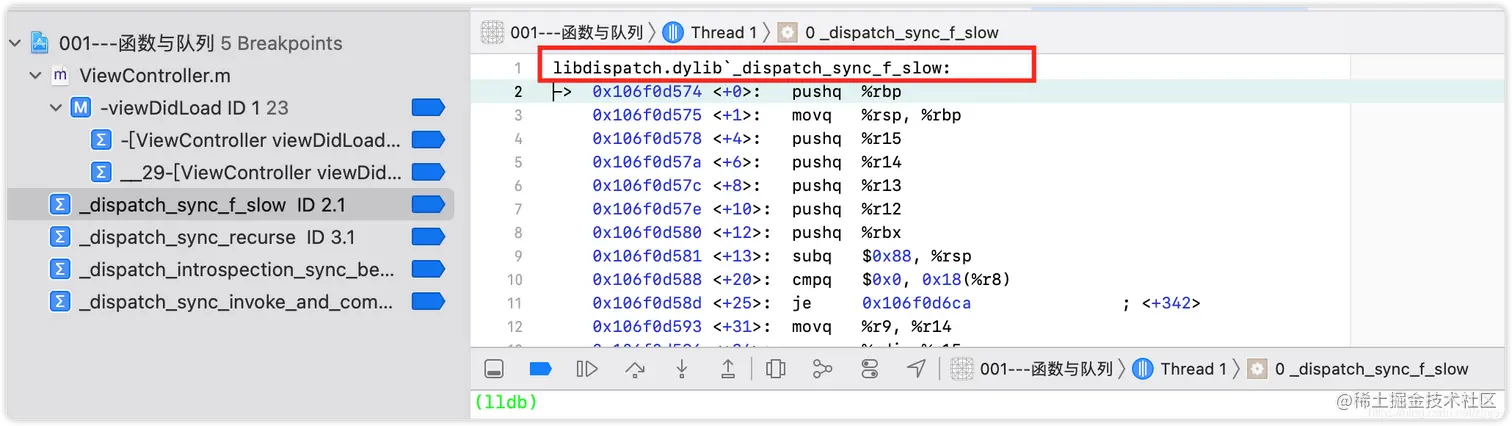
Task: Disable the _dispatch_sync_recurse breakpoint
Action: [428, 237]
